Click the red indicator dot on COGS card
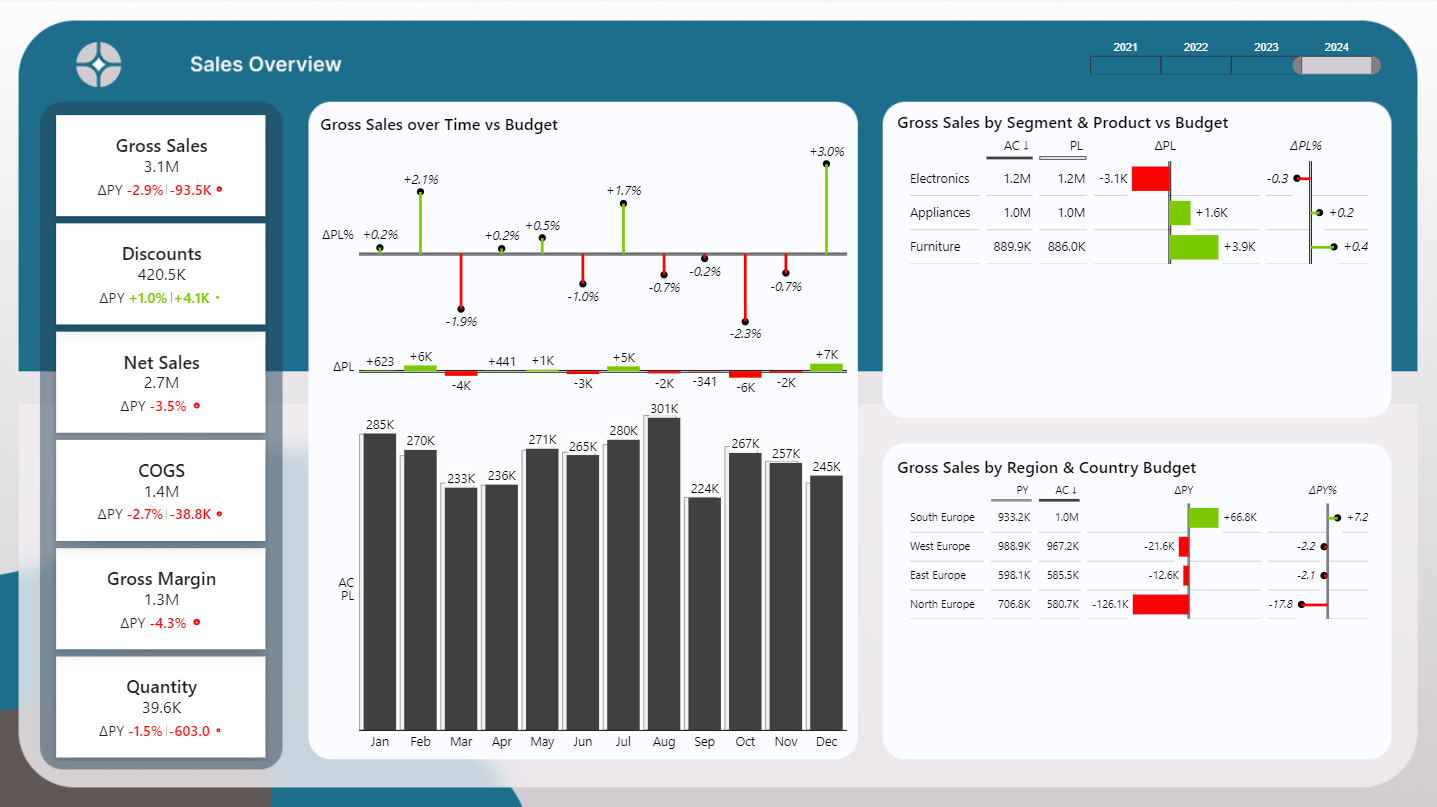Image resolution: width=1437 pixels, height=807 pixels. [219, 514]
